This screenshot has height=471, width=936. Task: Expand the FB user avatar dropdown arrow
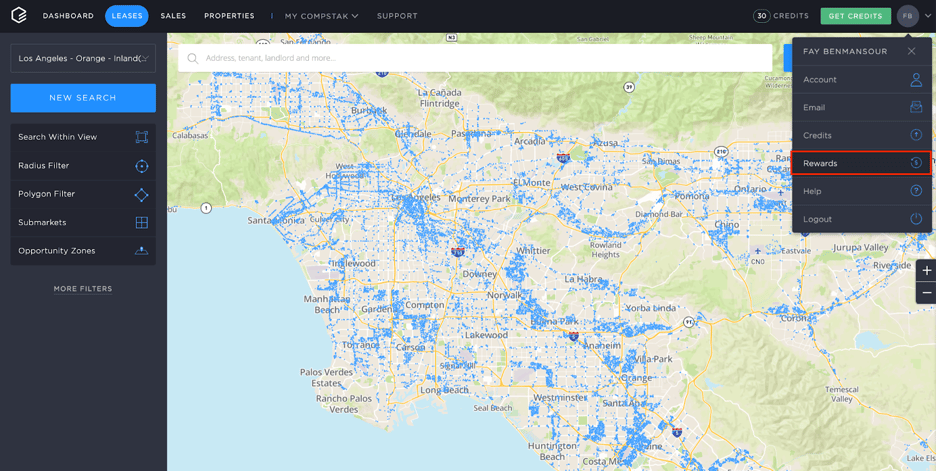[928, 16]
